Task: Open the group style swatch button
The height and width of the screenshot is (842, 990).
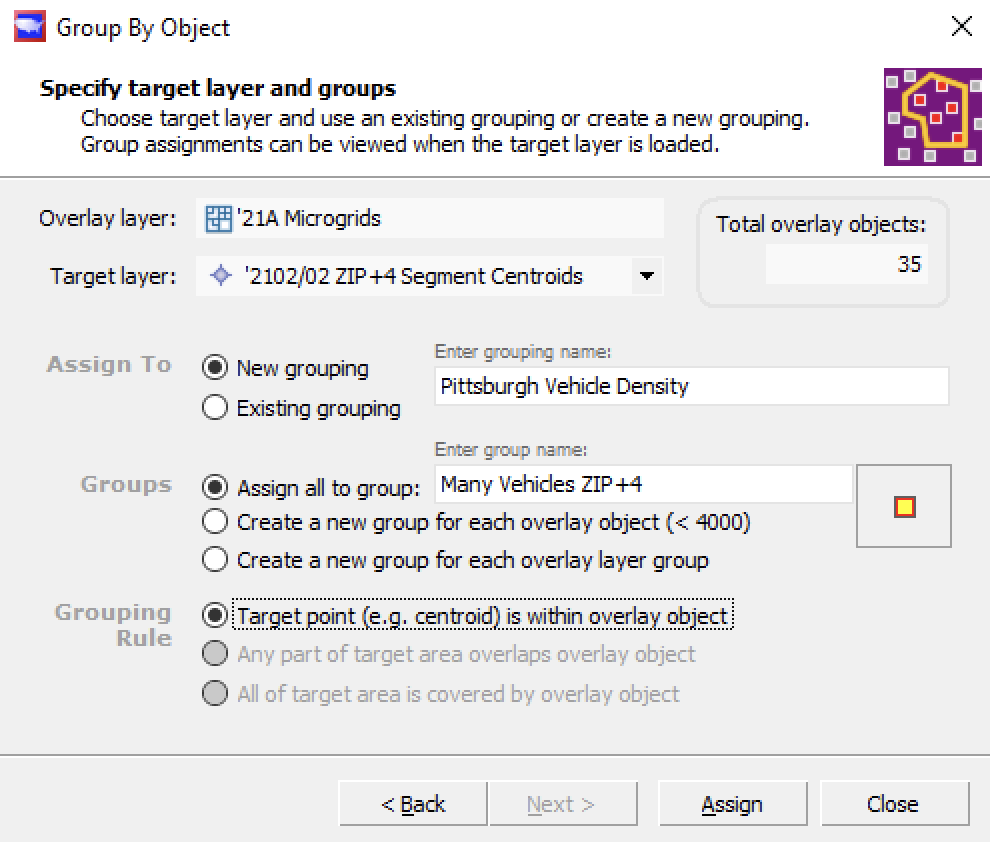Action: [903, 506]
